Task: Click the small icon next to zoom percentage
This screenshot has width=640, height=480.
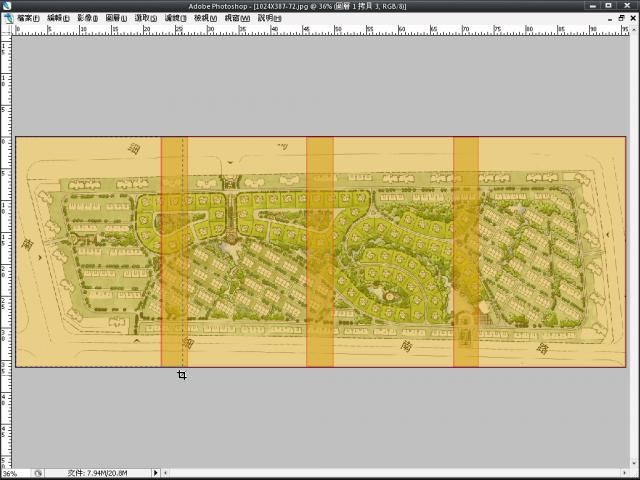Action: coord(38,473)
